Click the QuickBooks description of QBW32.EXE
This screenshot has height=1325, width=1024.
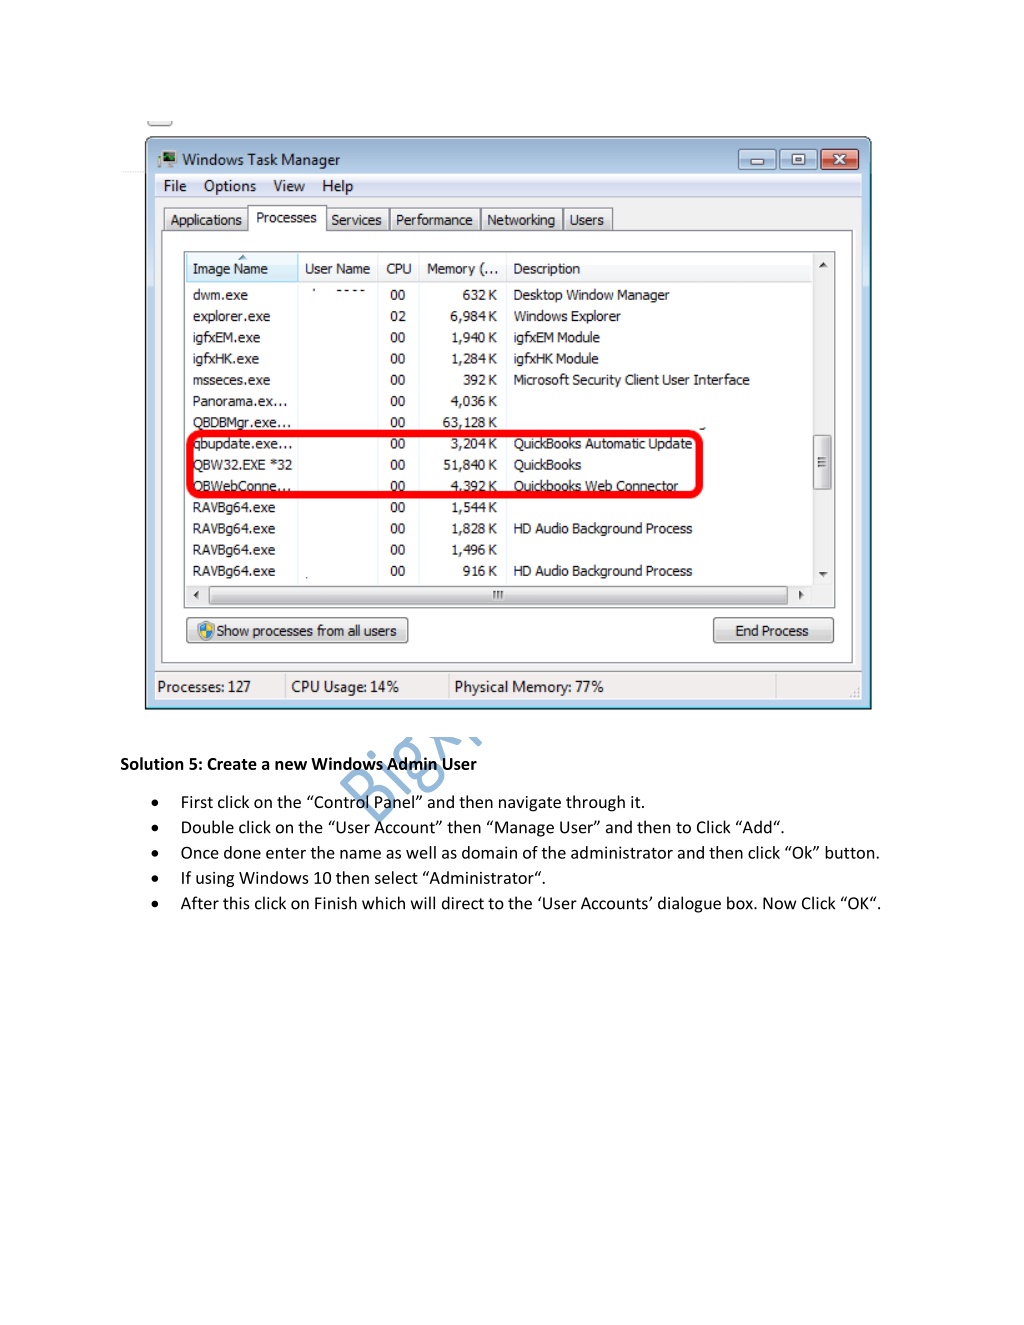[547, 465]
